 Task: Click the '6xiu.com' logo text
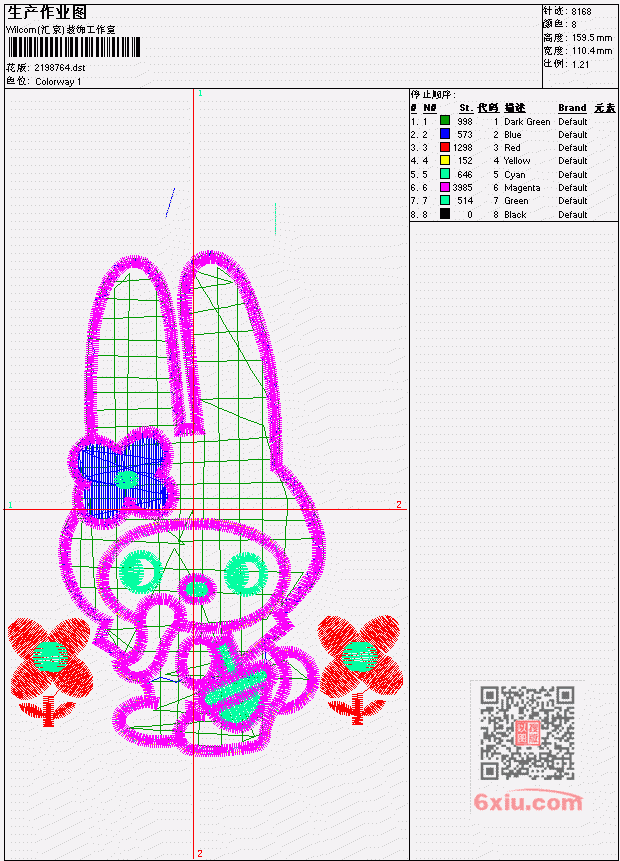pos(528,802)
